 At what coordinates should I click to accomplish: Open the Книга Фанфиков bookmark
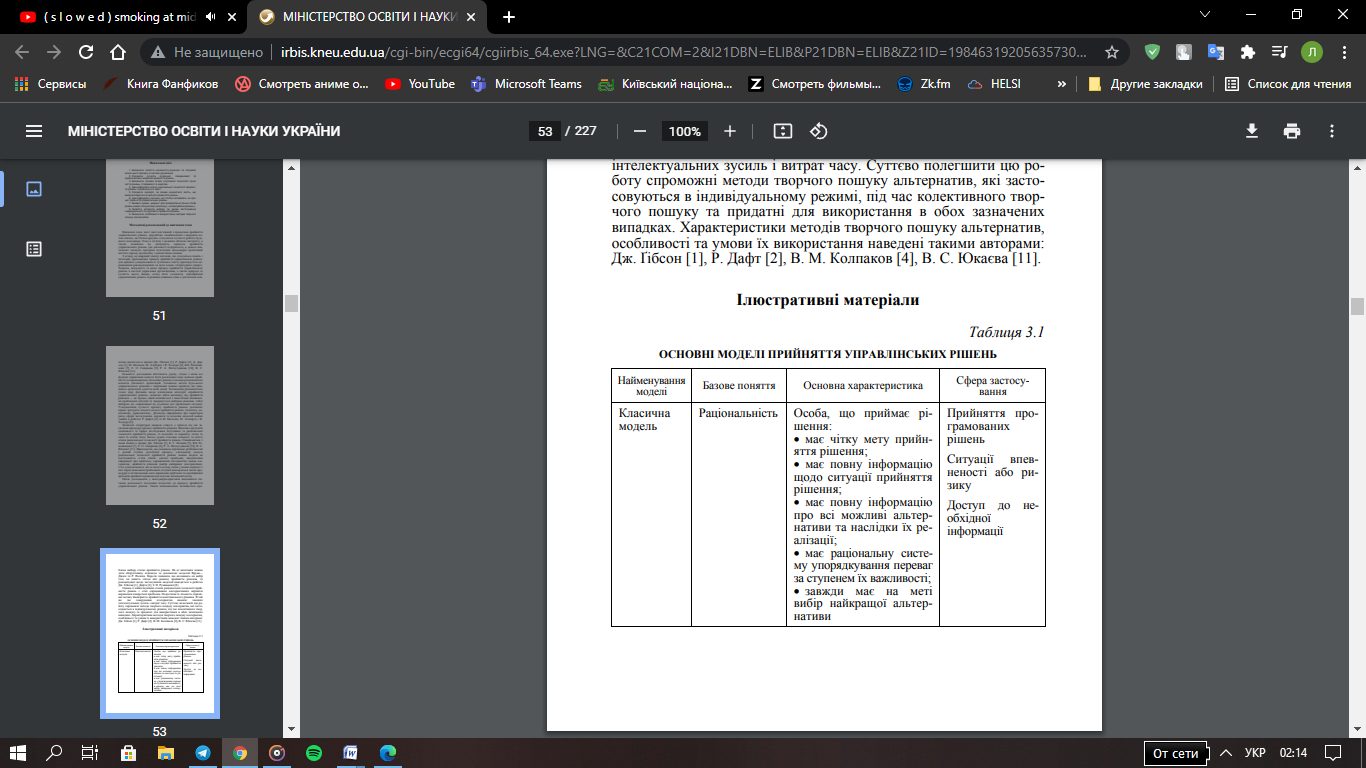tap(160, 84)
